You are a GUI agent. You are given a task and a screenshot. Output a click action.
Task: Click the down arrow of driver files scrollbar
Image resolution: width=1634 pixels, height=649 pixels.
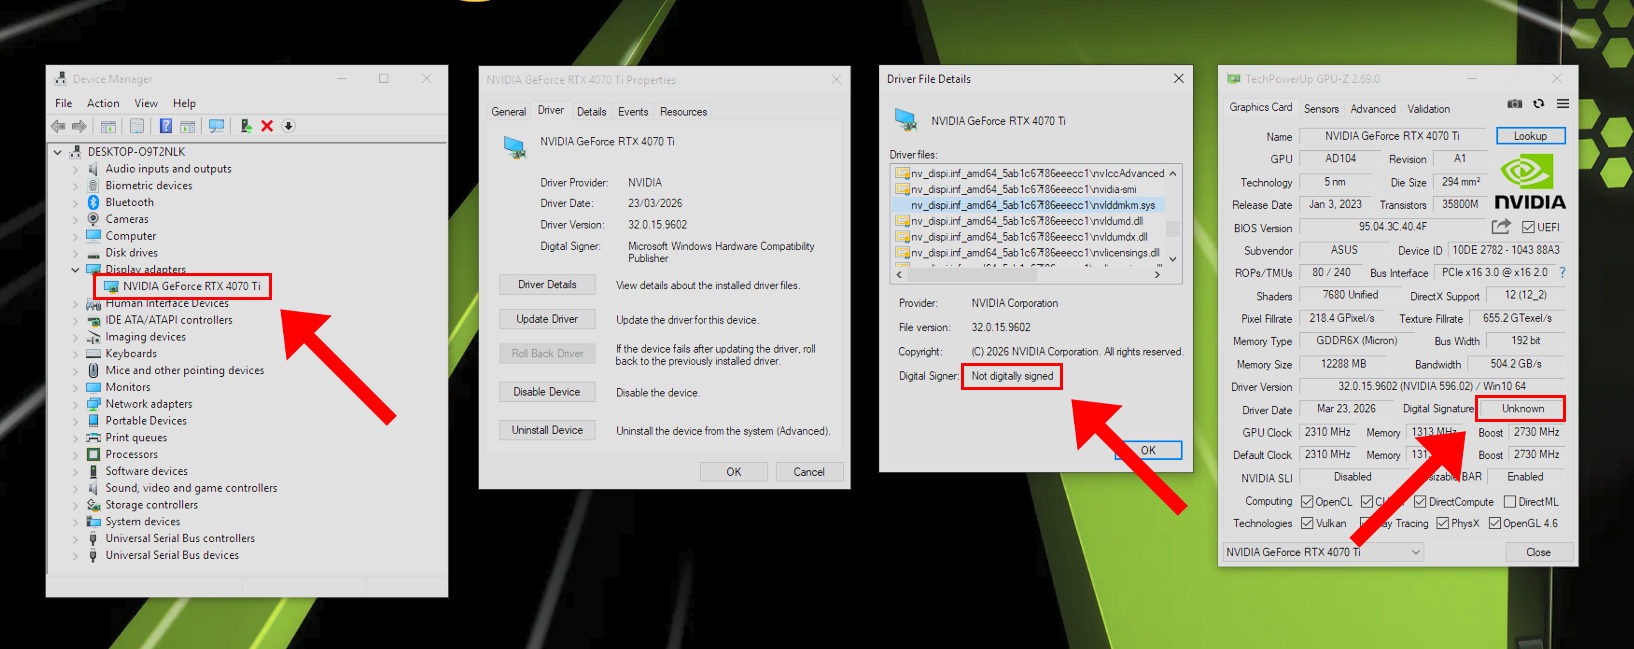pyautogui.click(x=1173, y=258)
